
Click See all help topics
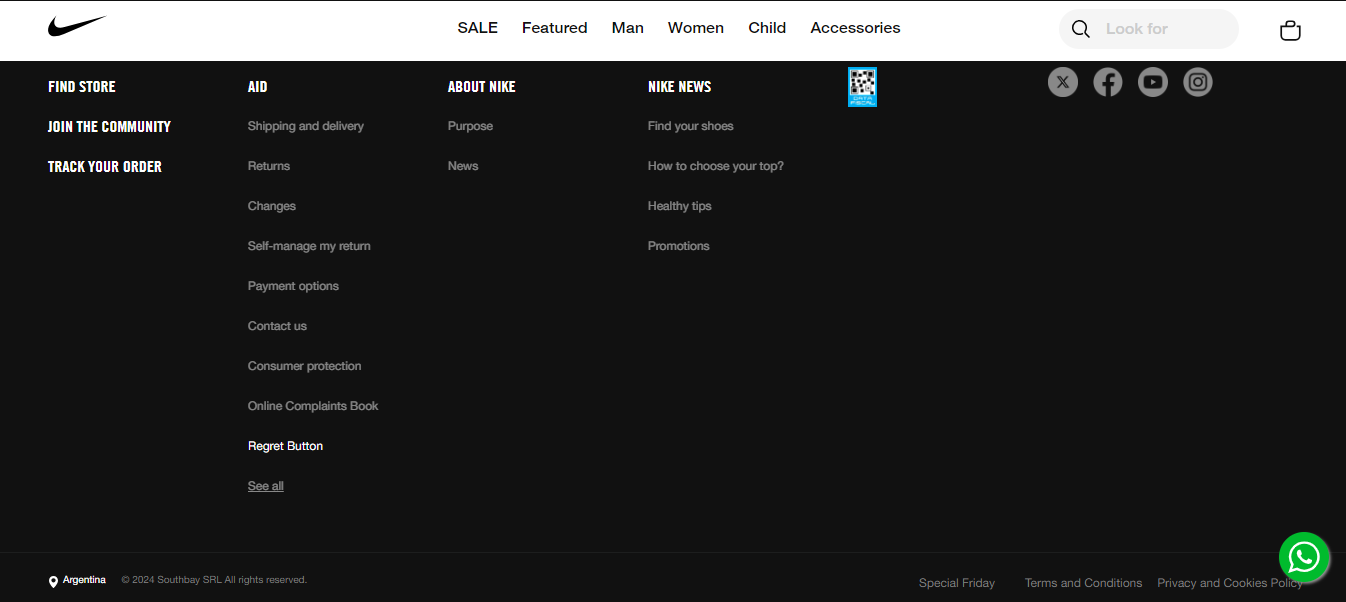point(266,486)
